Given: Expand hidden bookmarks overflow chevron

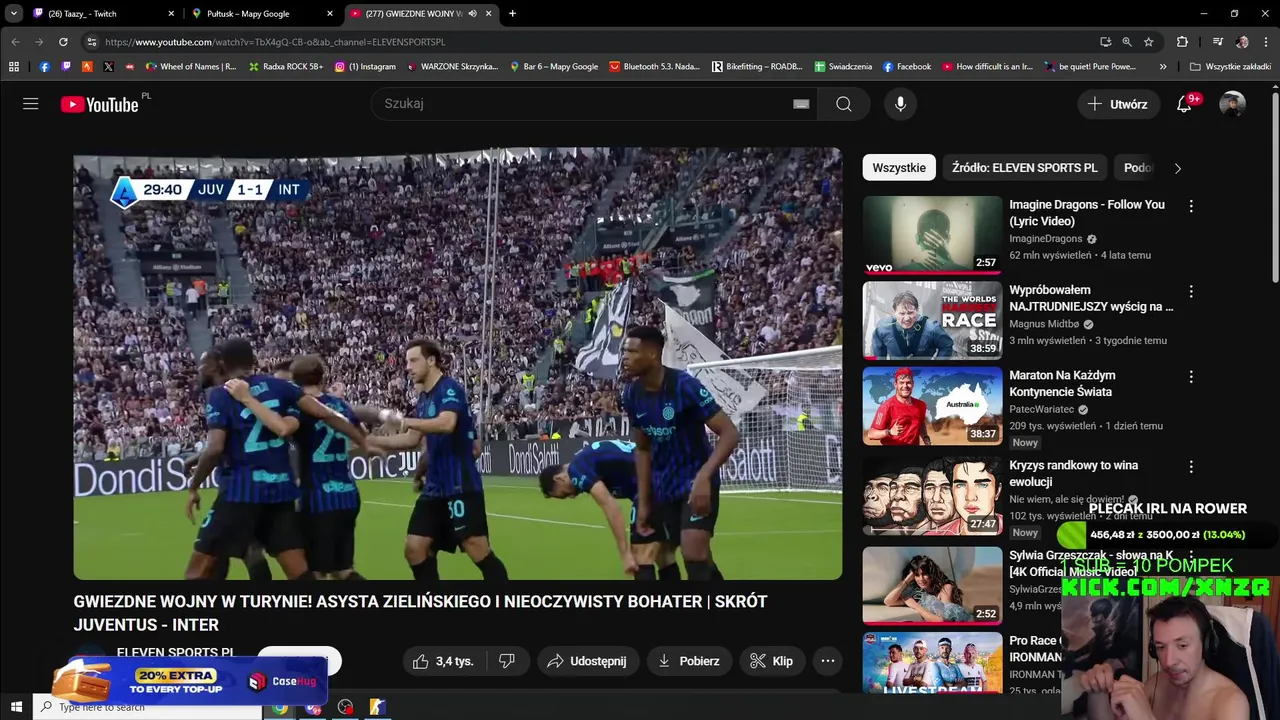Looking at the screenshot, I should click(x=1162, y=67).
